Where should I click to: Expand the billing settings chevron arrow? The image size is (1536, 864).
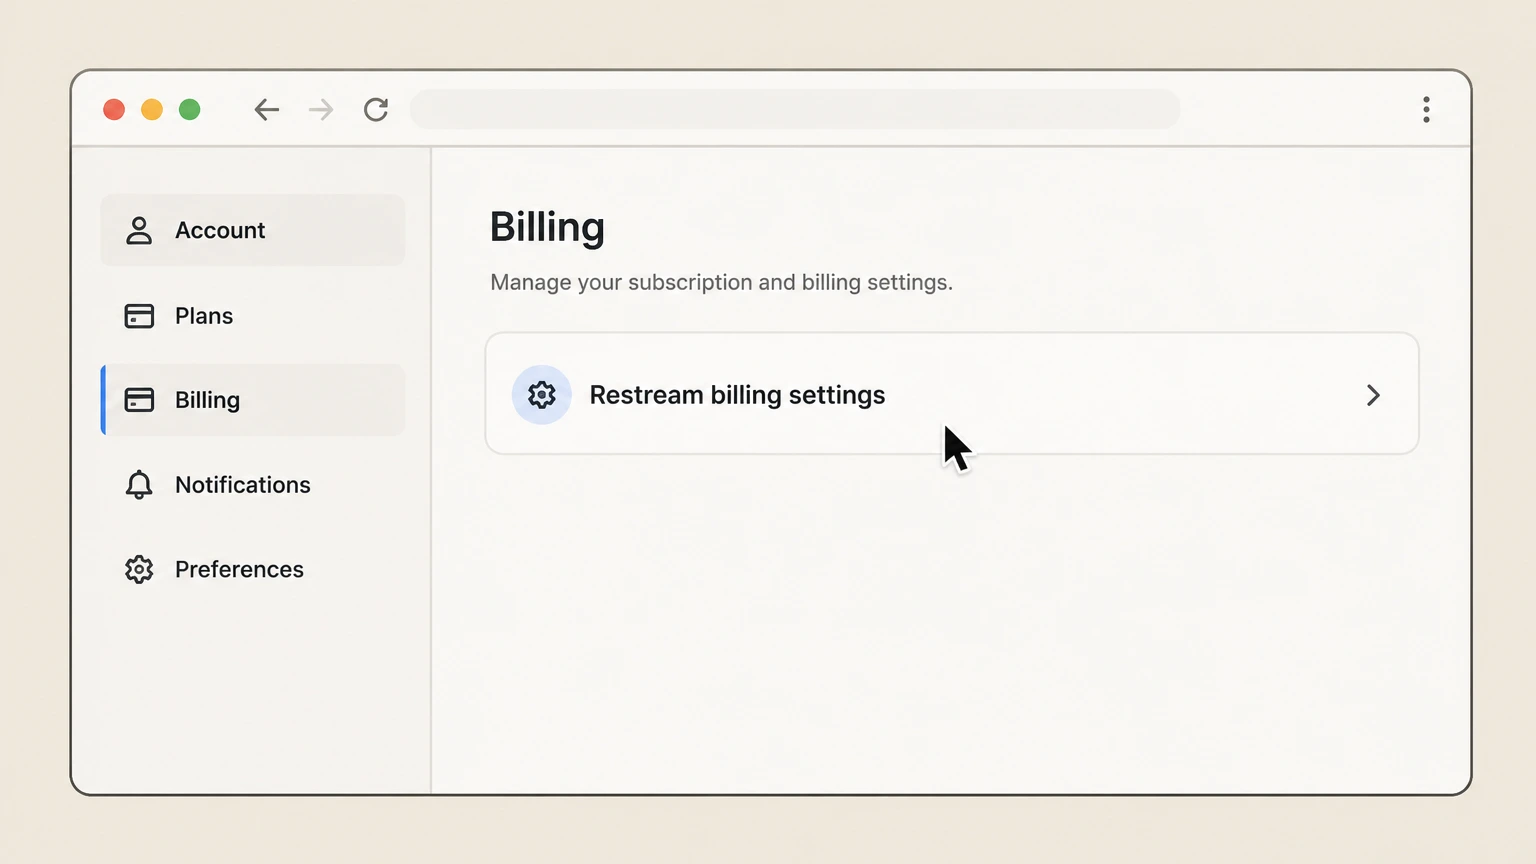(x=1373, y=395)
